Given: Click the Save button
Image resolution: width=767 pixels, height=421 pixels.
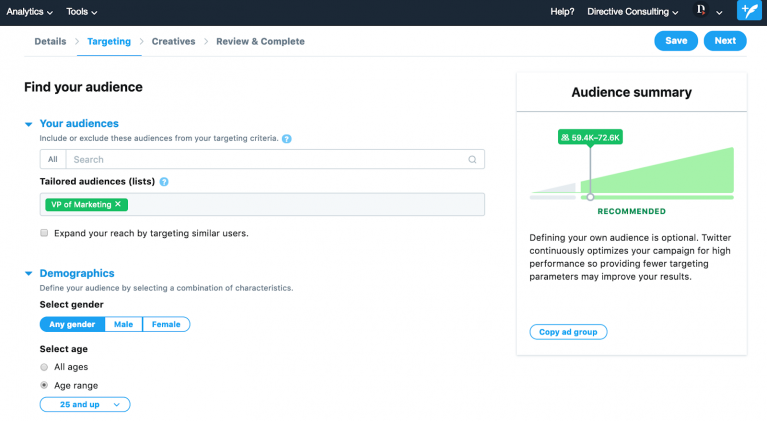Looking at the screenshot, I should 676,41.
